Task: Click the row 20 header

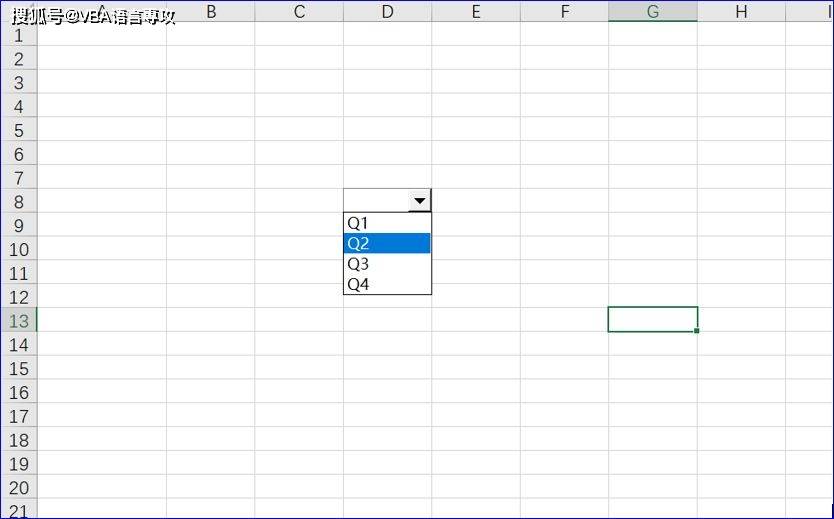Action: [x=18, y=488]
